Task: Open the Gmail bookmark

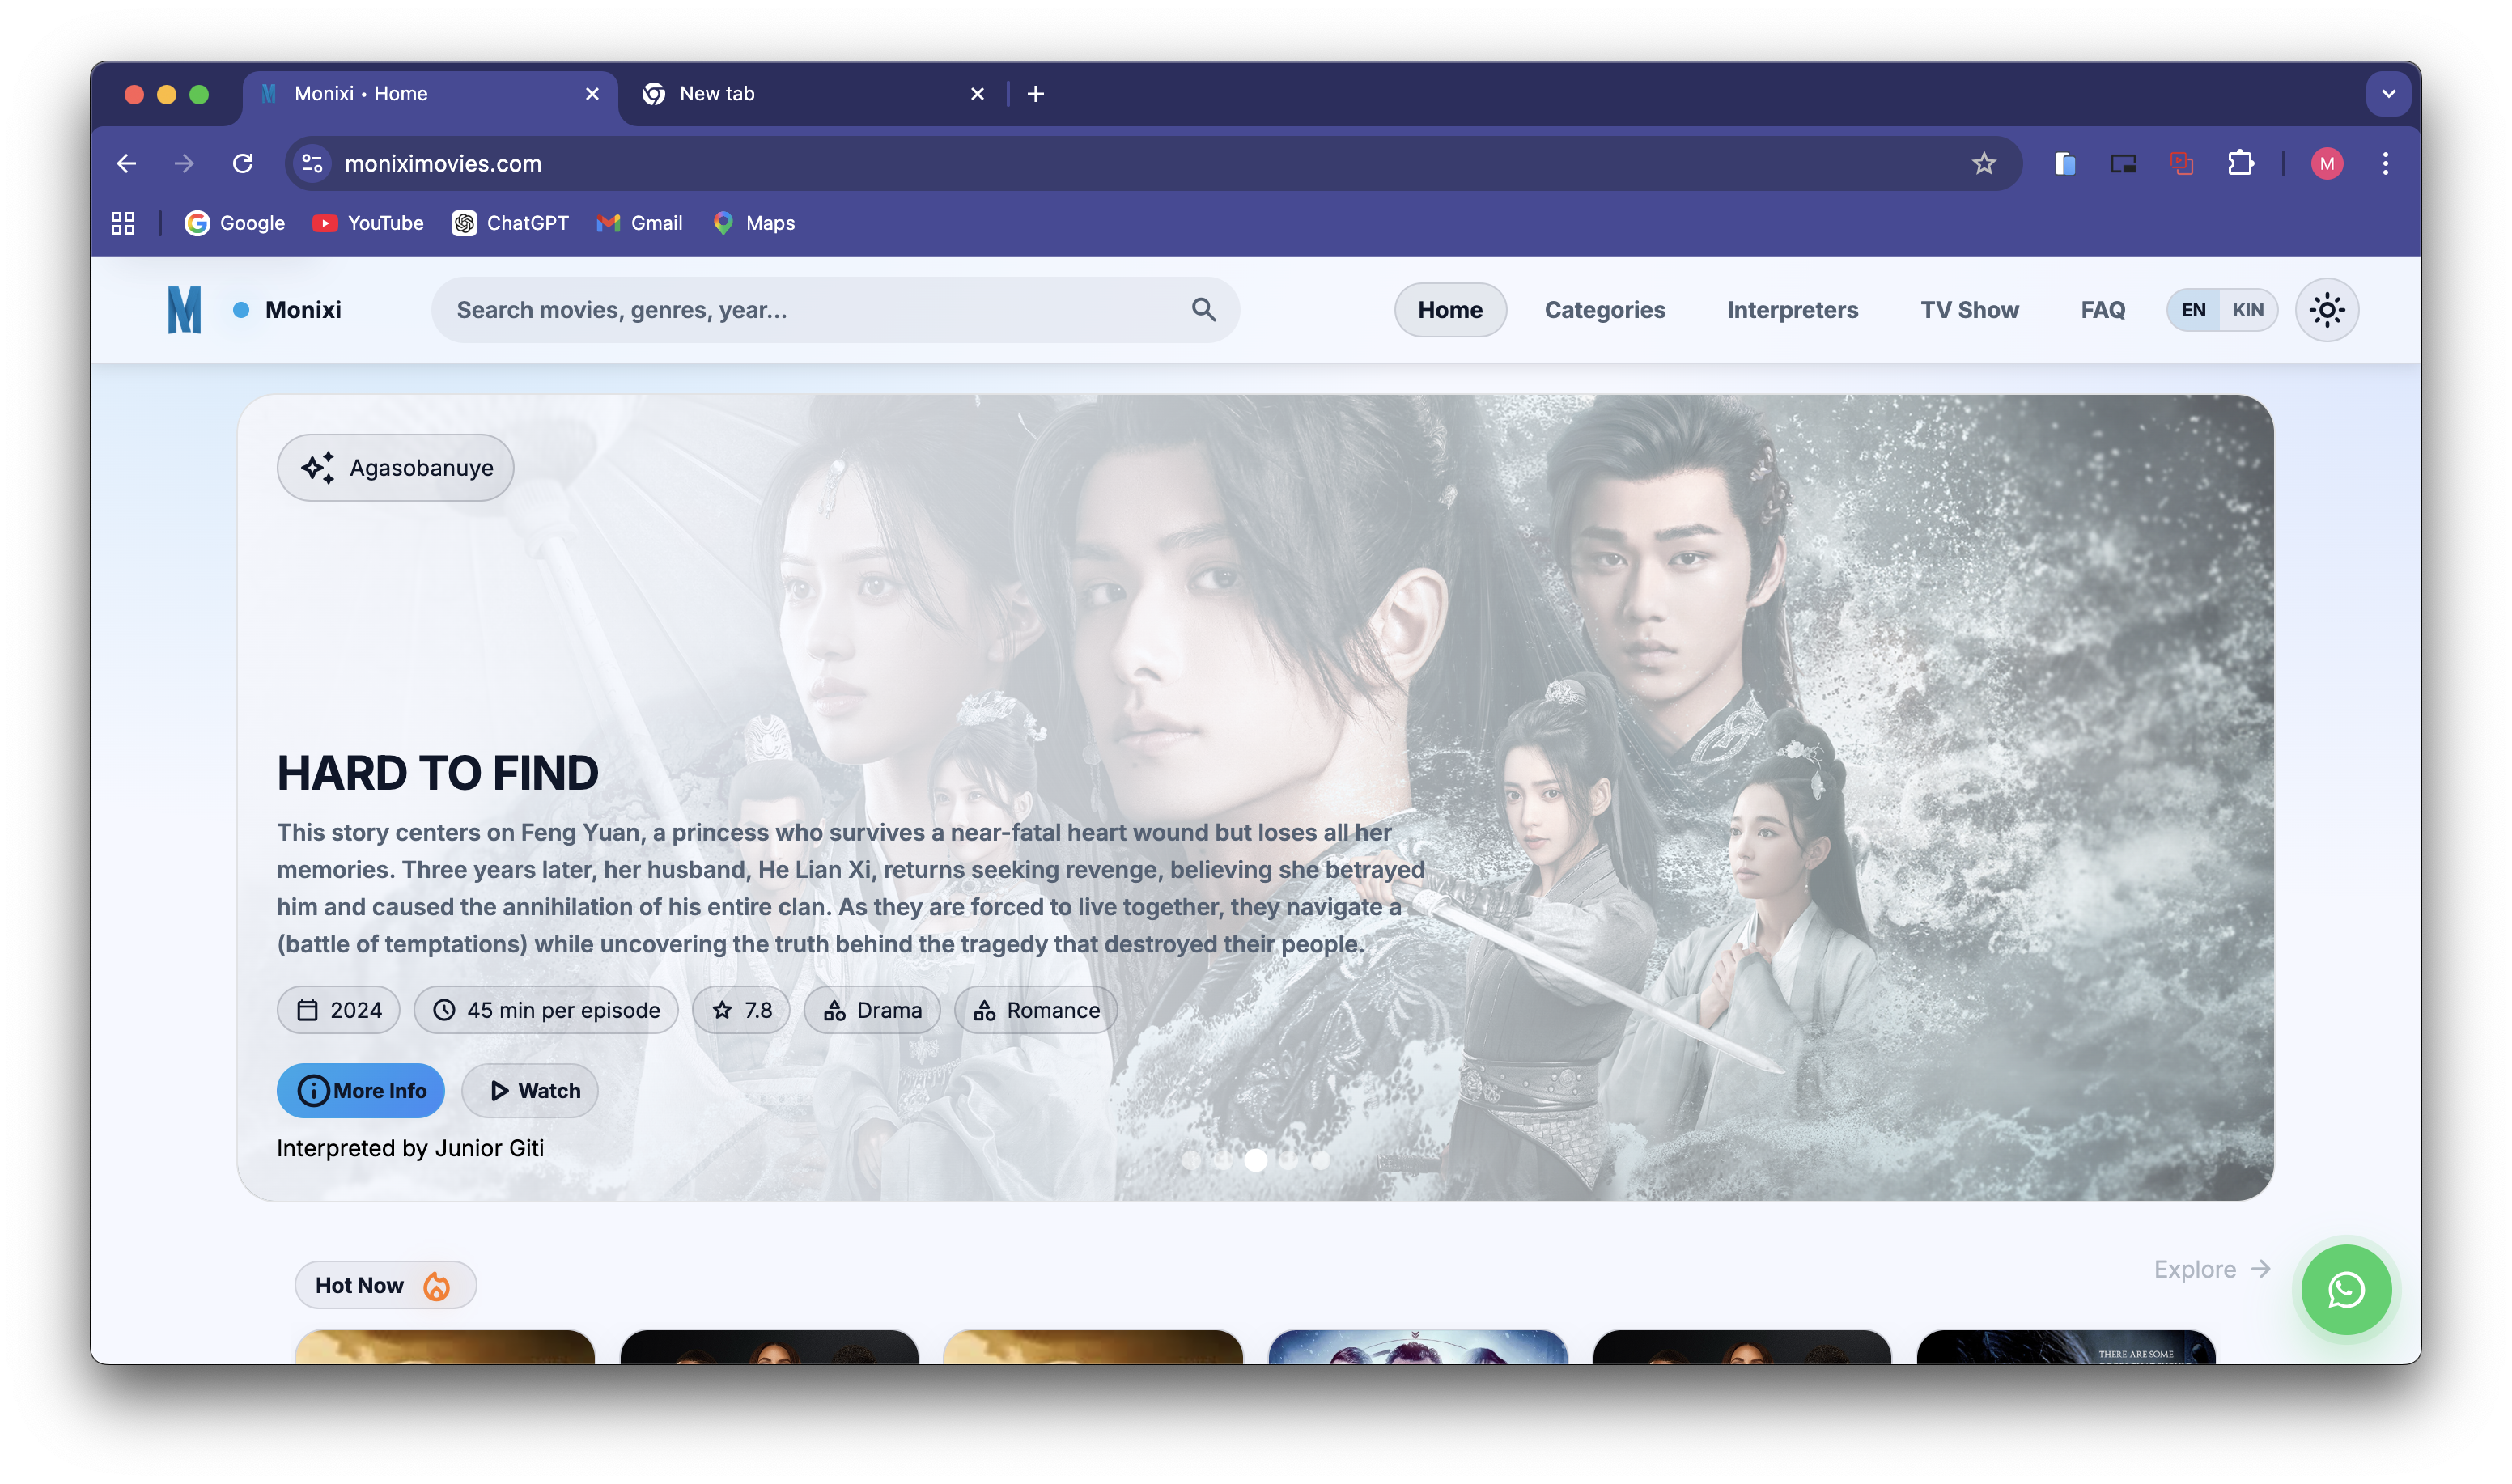Action: click(640, 223)
